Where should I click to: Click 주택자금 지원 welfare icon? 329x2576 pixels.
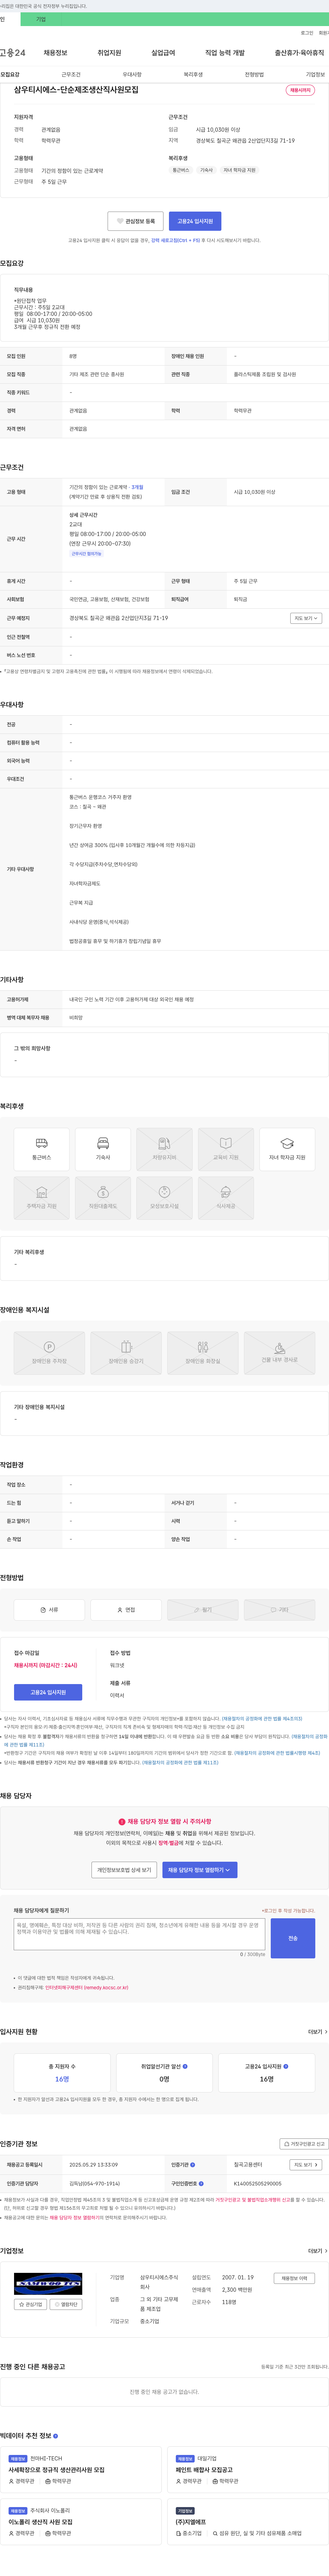(x=42, y=1198)
